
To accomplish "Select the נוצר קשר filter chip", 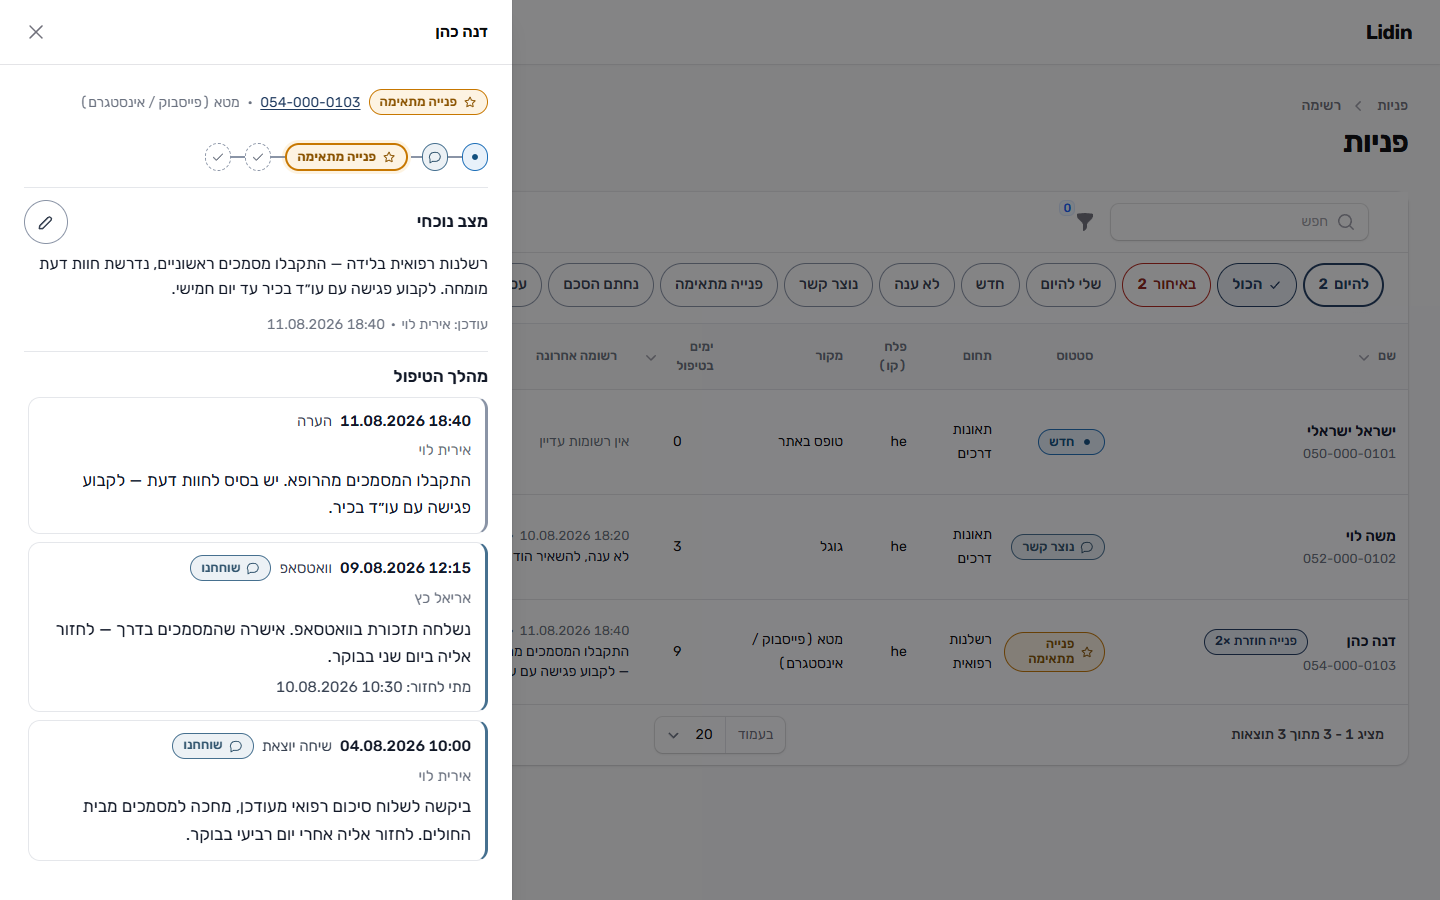I will tap(828, 285).
